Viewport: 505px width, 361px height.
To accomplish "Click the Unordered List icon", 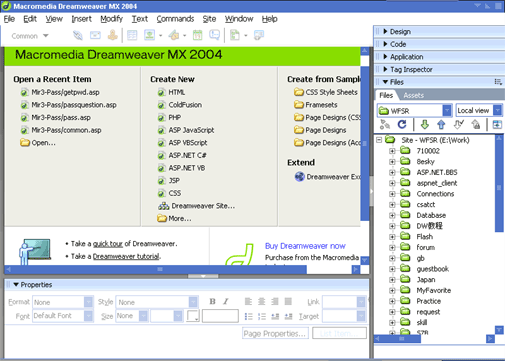I will point(249,316).
